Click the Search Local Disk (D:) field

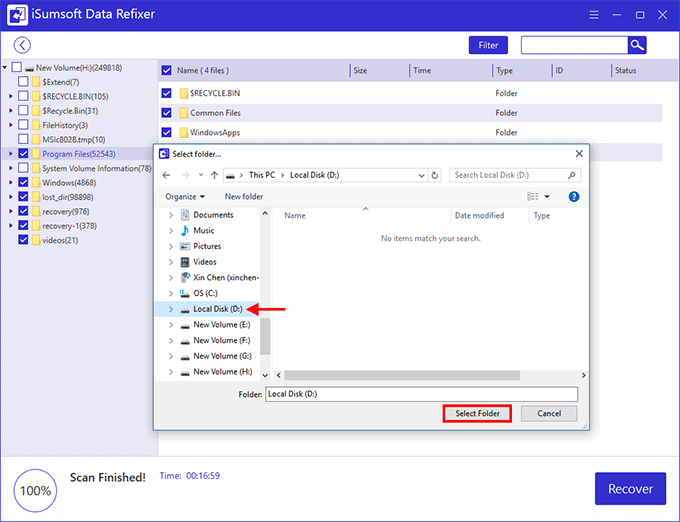515,175
